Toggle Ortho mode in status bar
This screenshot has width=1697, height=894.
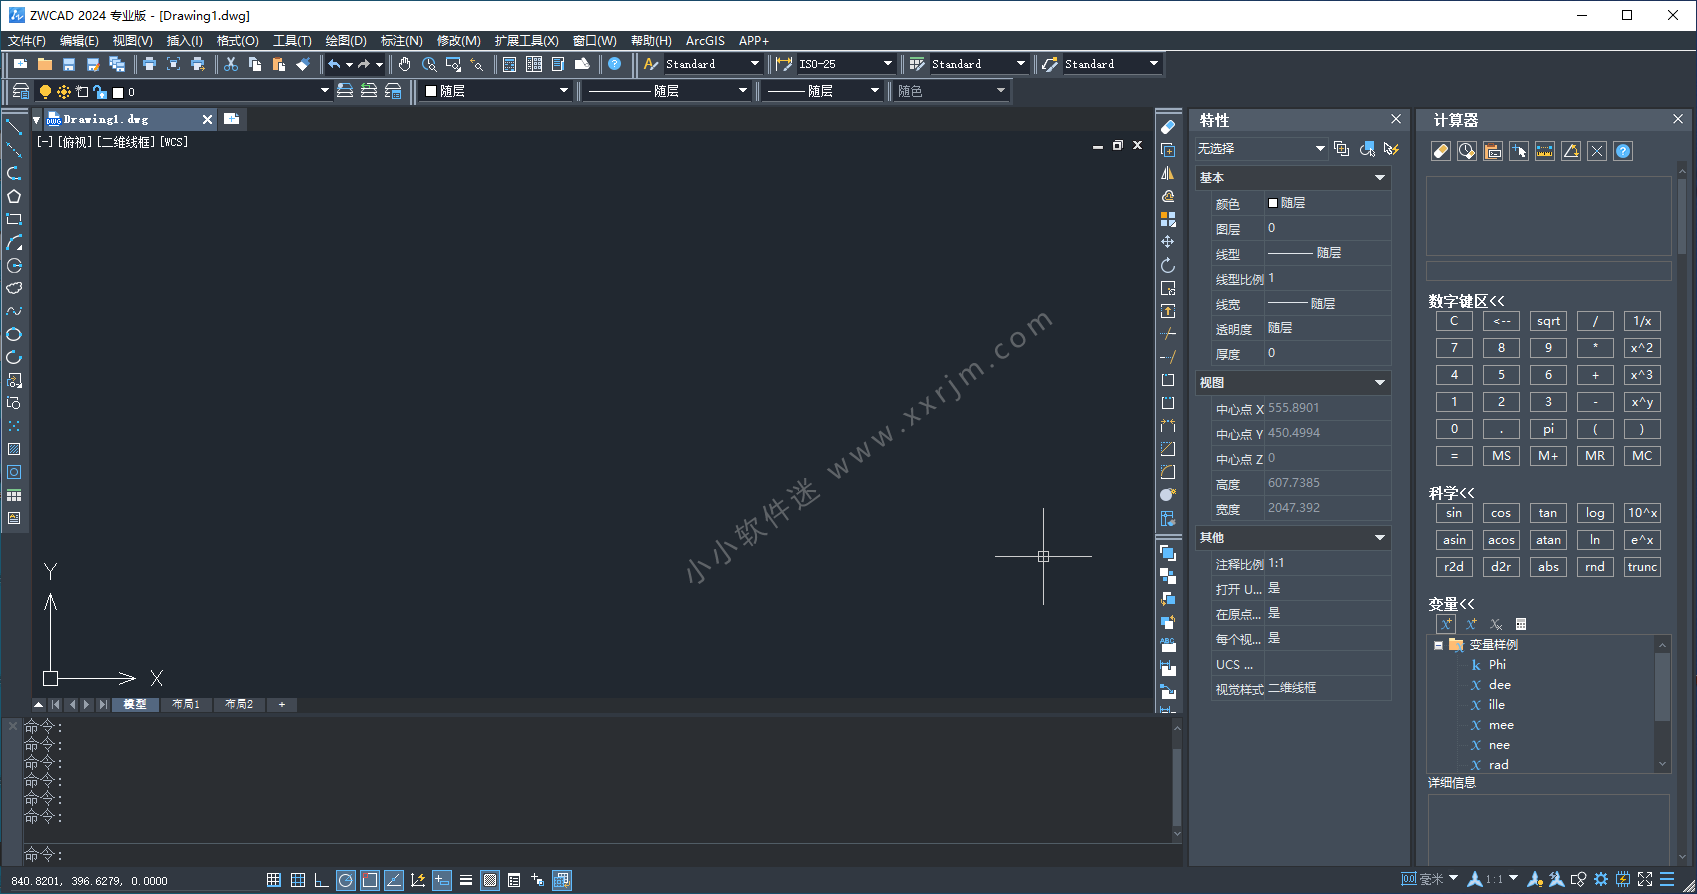pos(321,880)
